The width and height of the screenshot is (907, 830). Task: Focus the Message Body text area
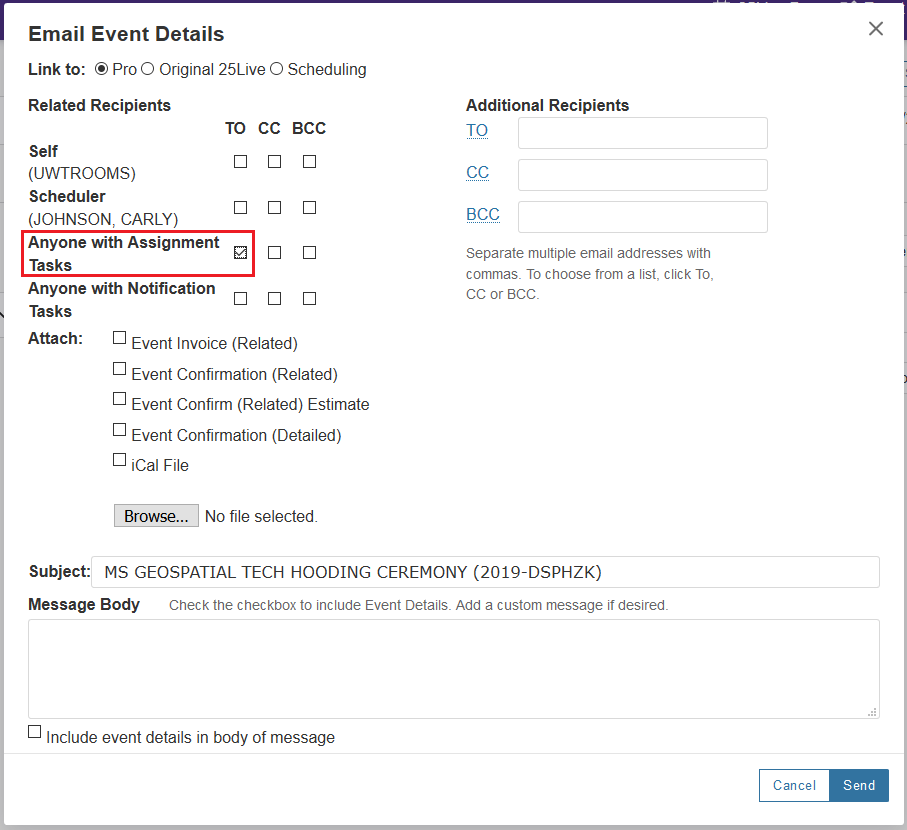point(453,668)
